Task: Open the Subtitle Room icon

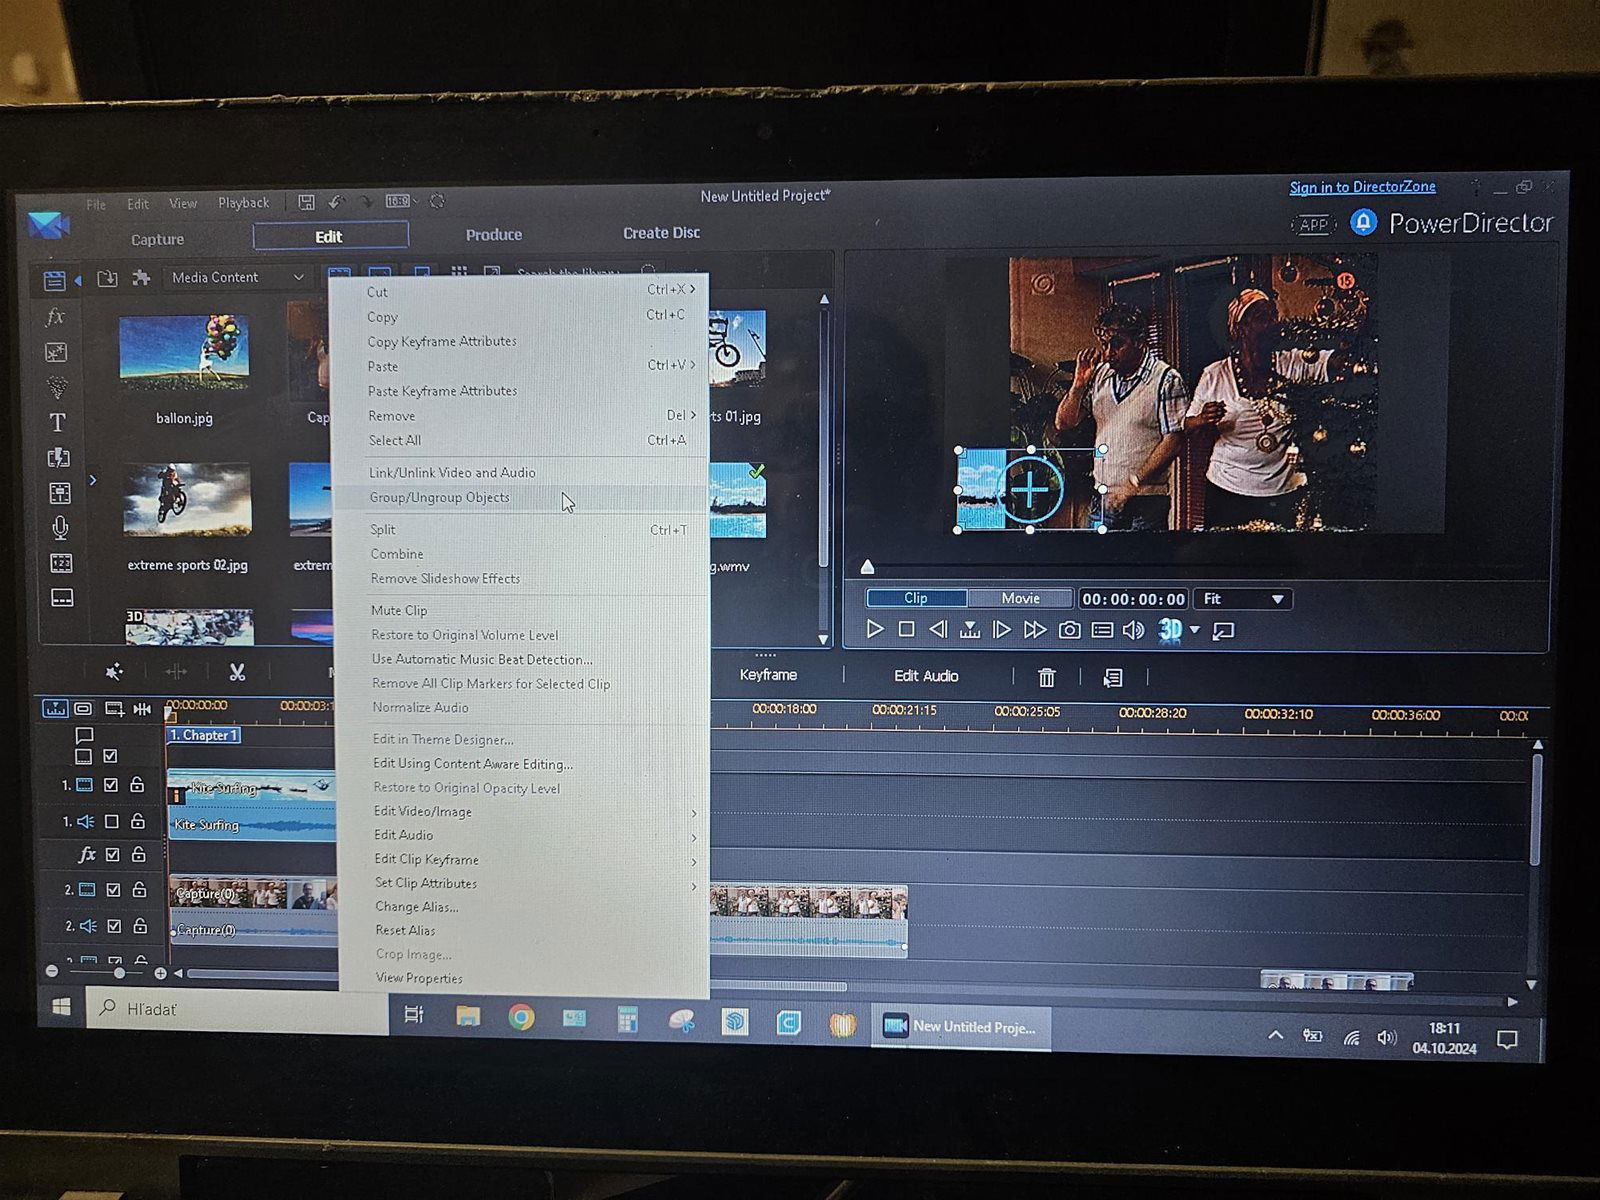Action: pos(62,598)
